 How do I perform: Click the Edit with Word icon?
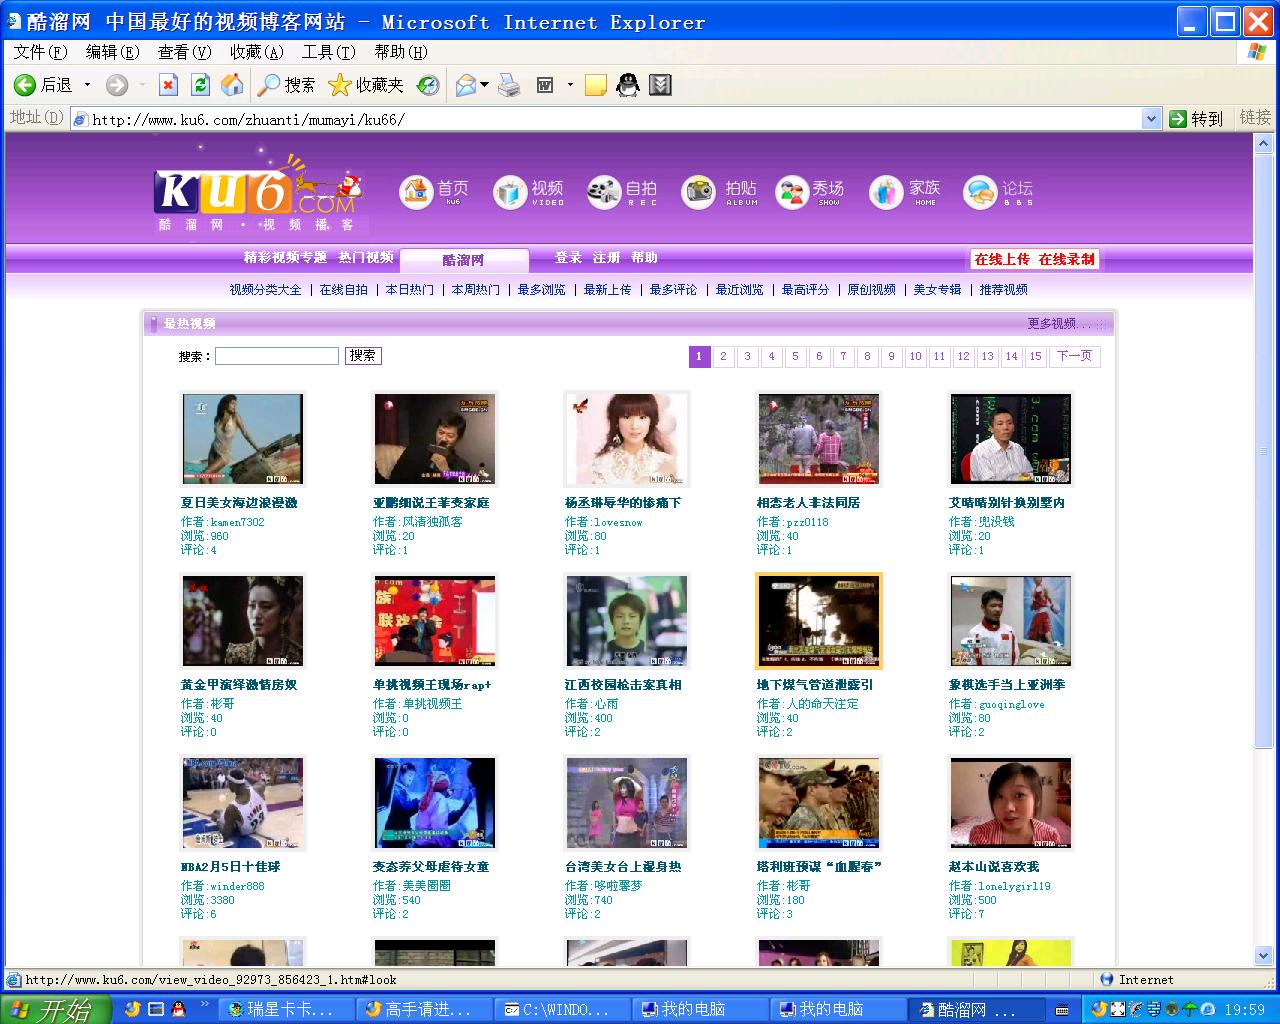[x=545, y=85]
